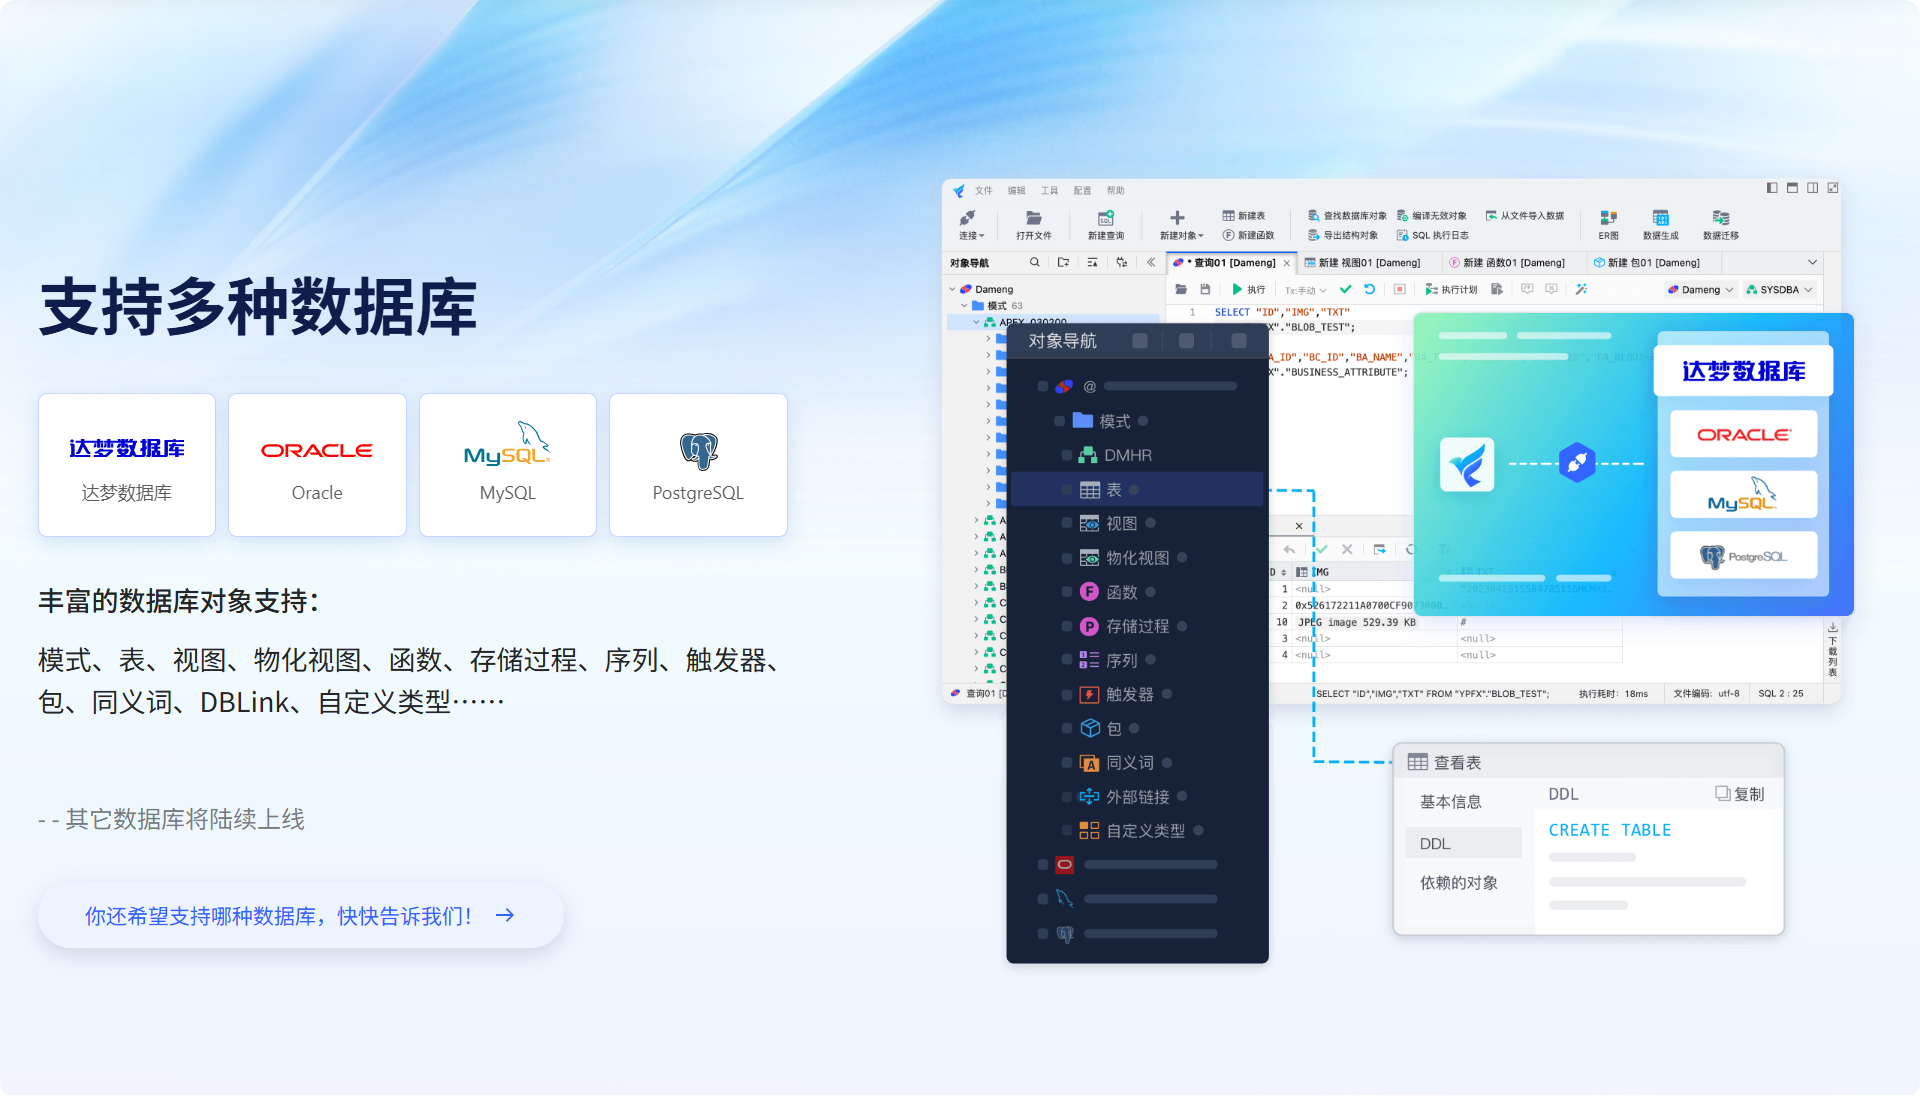Click export icon in result grid toolbar
This screenshot has height=1098, width=1920.
click(1380, 550)
